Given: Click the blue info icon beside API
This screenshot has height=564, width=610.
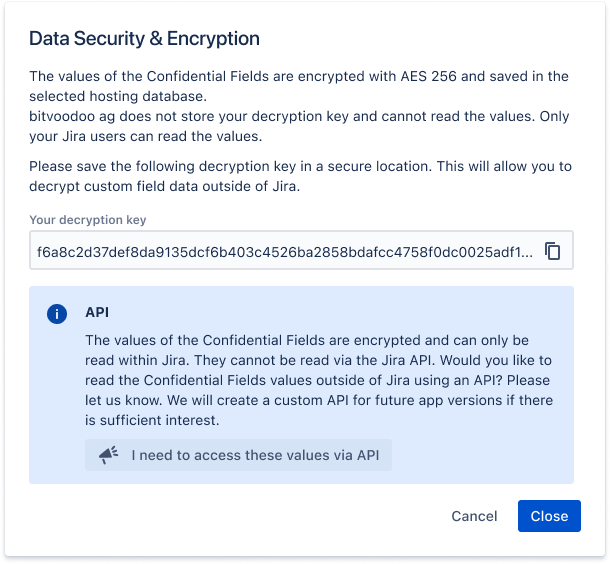Looking at the screenshot, I should (57, 314).
